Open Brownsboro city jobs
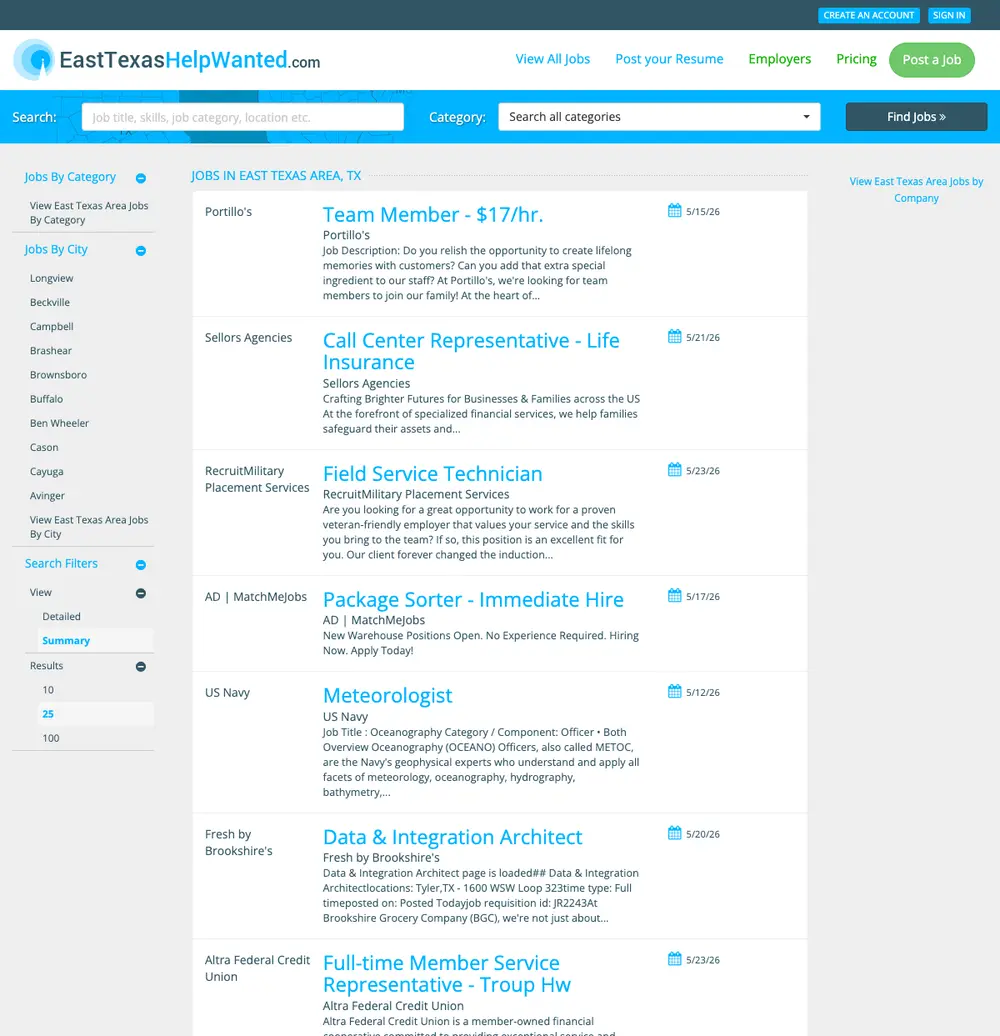Image resolution: width=1000 pixels, height=1036 pixels. pos(58,375)
